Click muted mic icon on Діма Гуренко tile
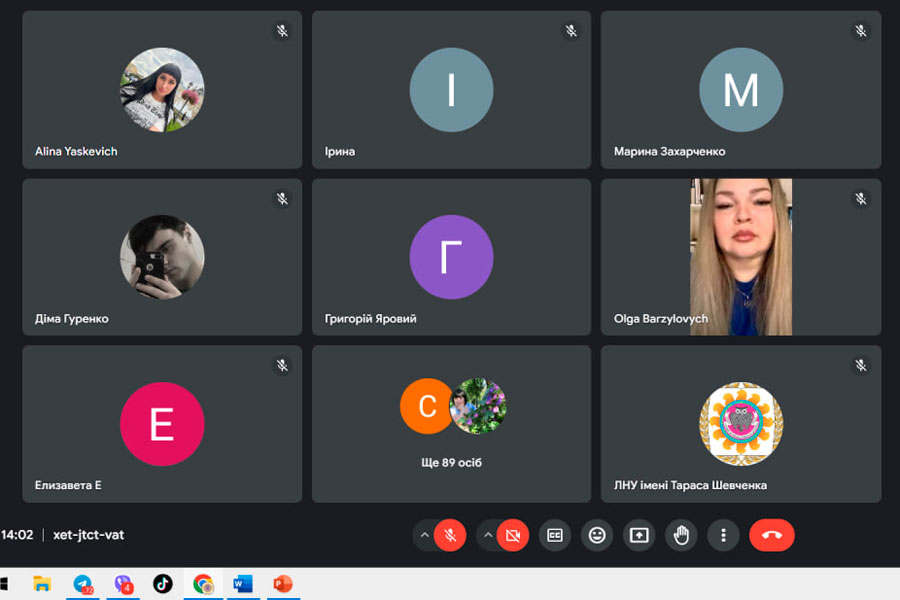900x600 pixels. coord(282,199)
